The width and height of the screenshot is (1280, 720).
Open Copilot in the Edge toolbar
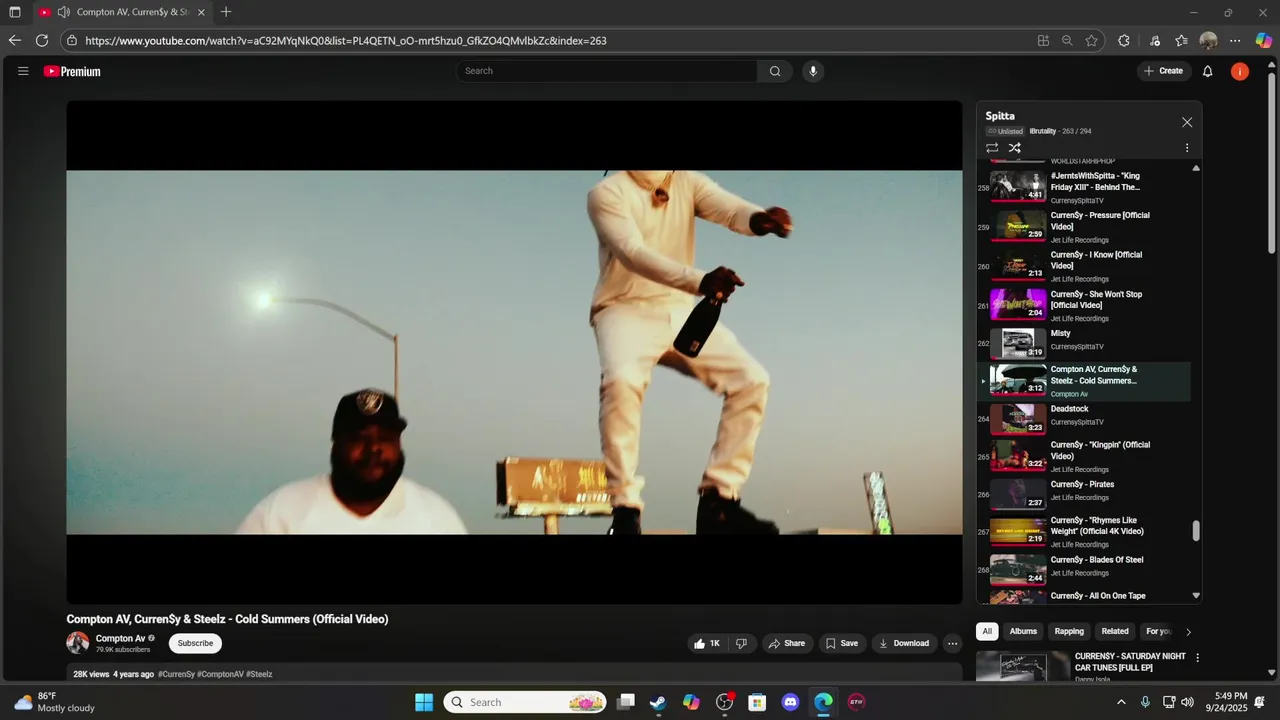pyautogui.click(x=1264, y=41)
